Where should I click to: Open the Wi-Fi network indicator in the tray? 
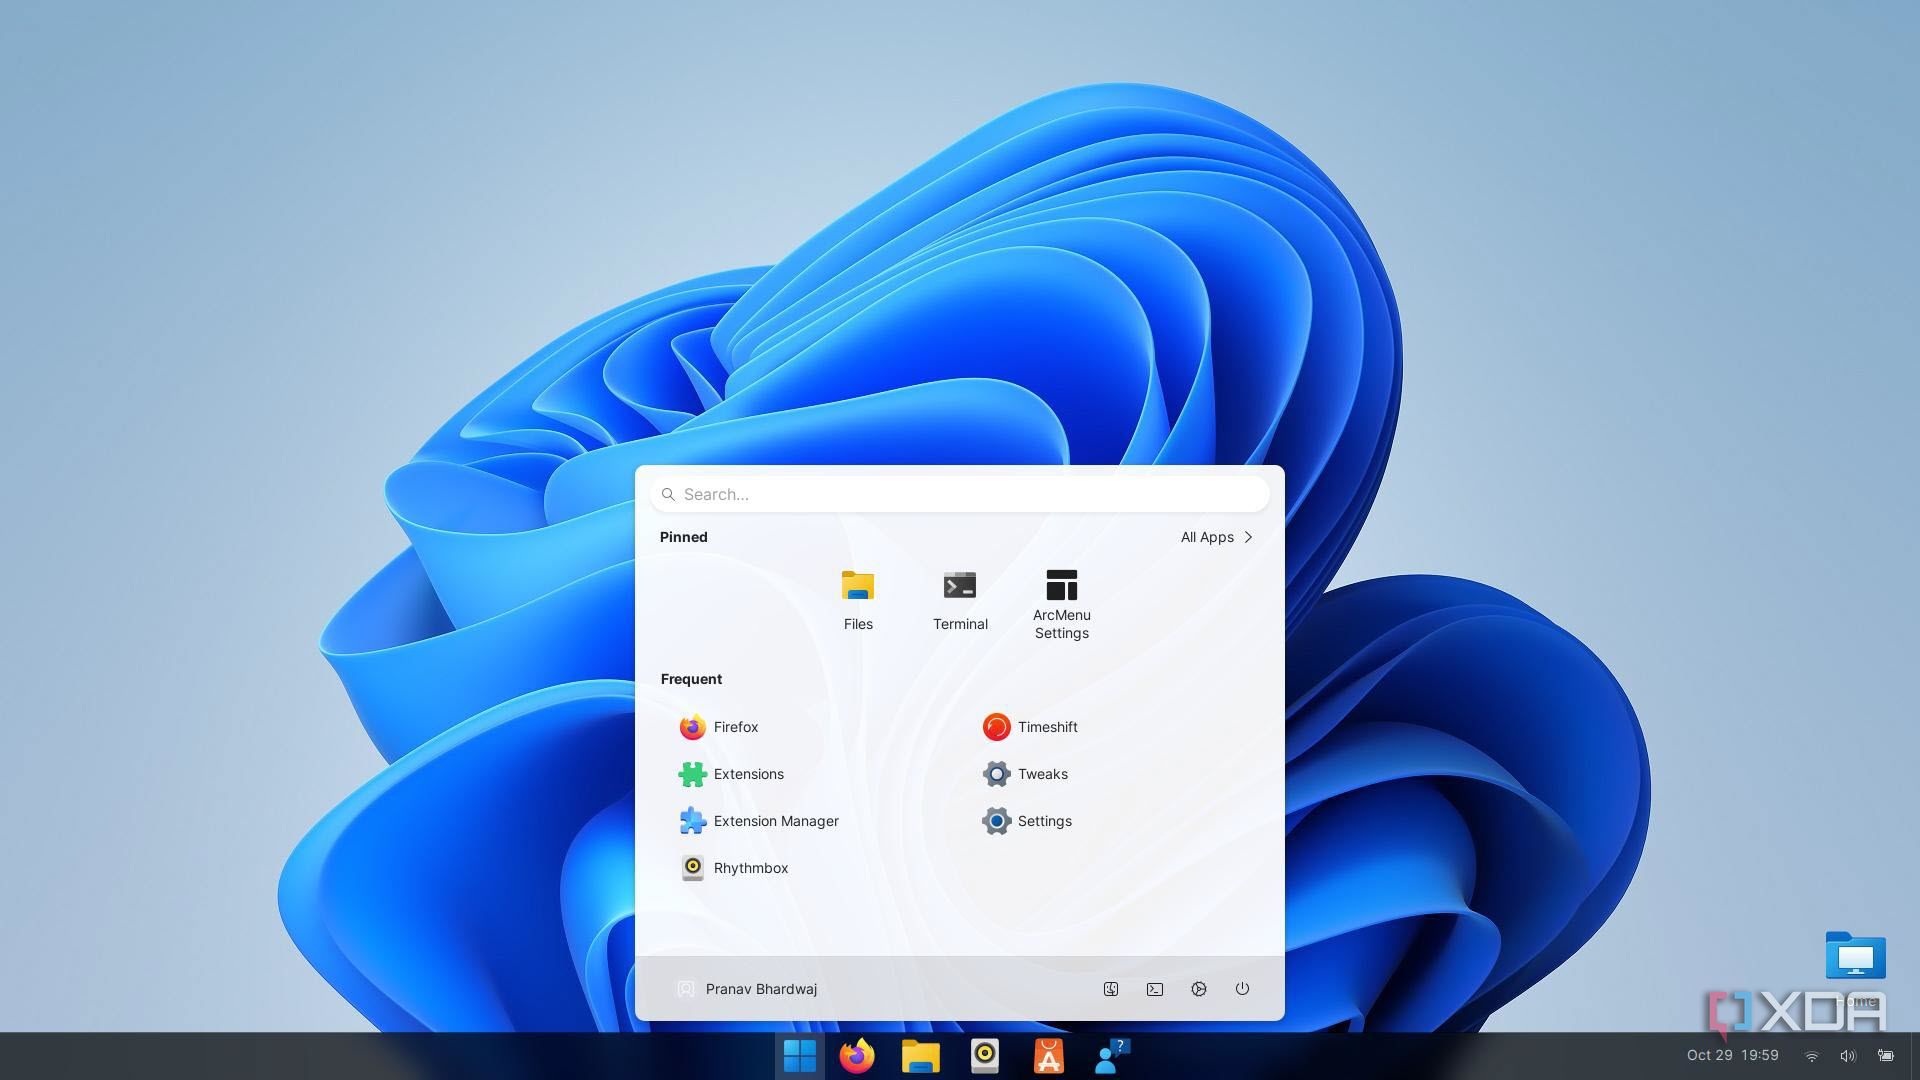pos(1811,1056)
